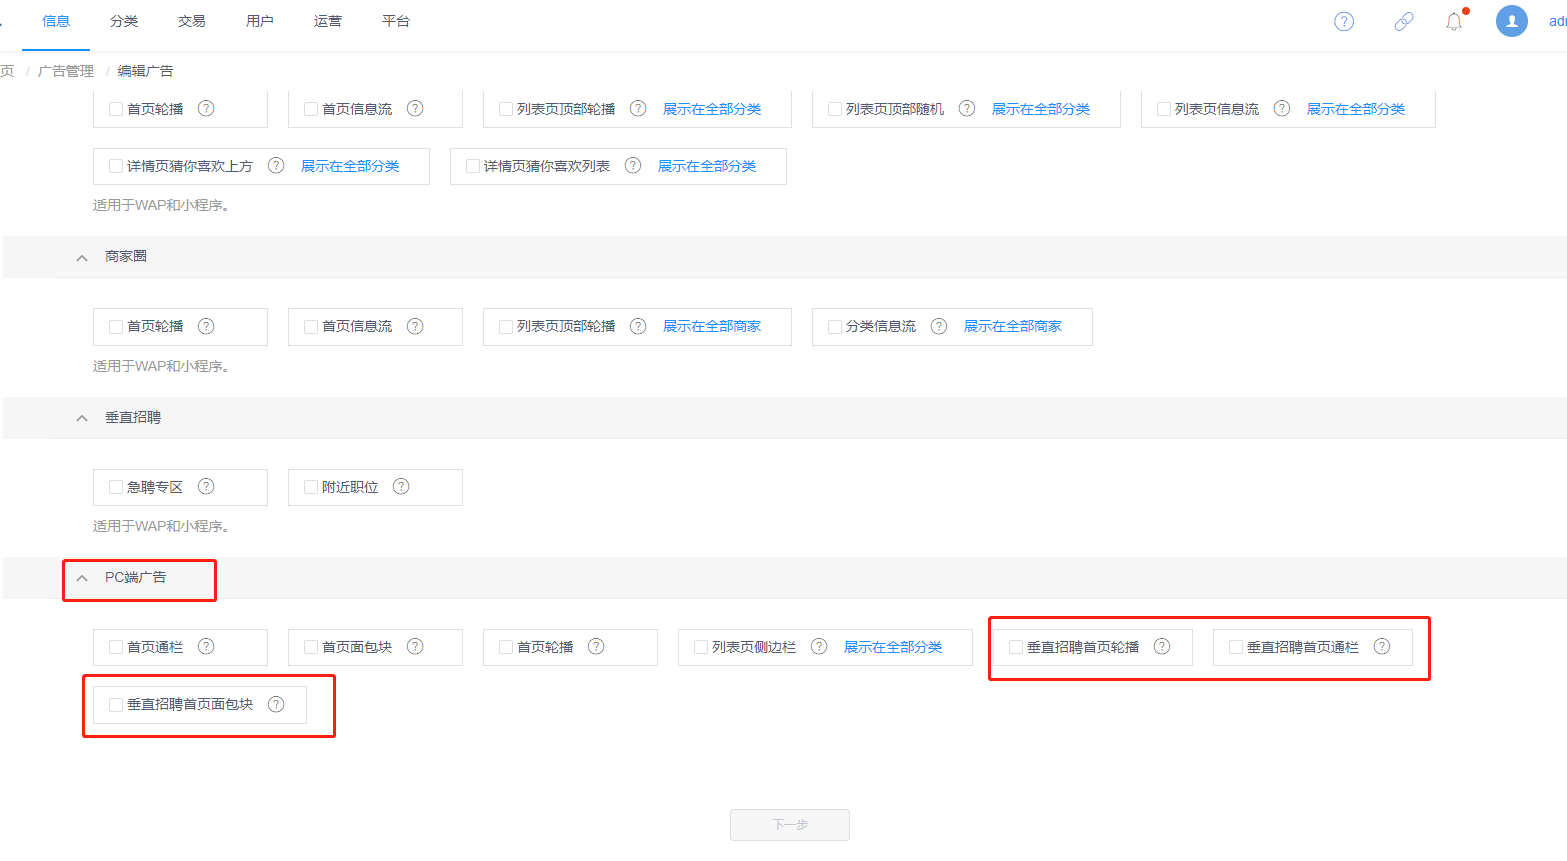This screenshot has width=1567, height=861.
Task: Show help tooltip for 列表页顶部随机
Action: [967, 109]
